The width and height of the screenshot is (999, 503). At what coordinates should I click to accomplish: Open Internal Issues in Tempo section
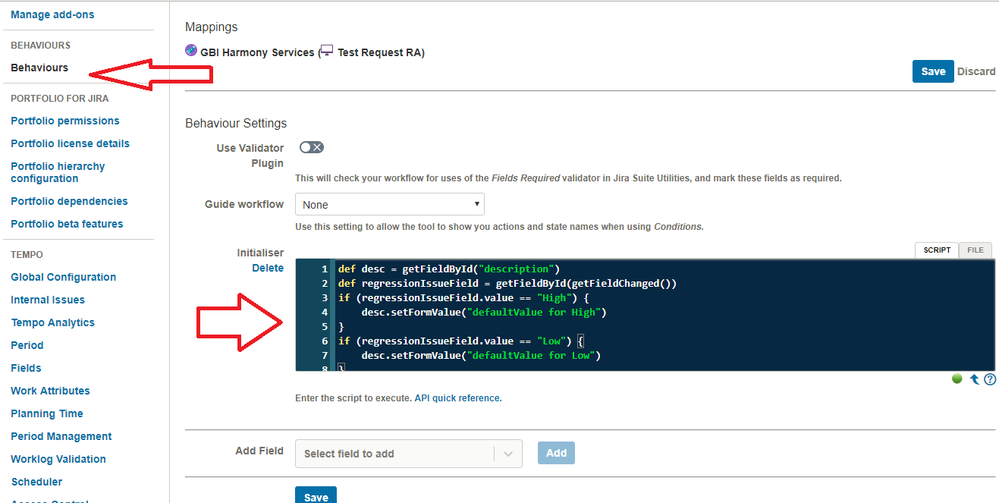coord(48,300)
